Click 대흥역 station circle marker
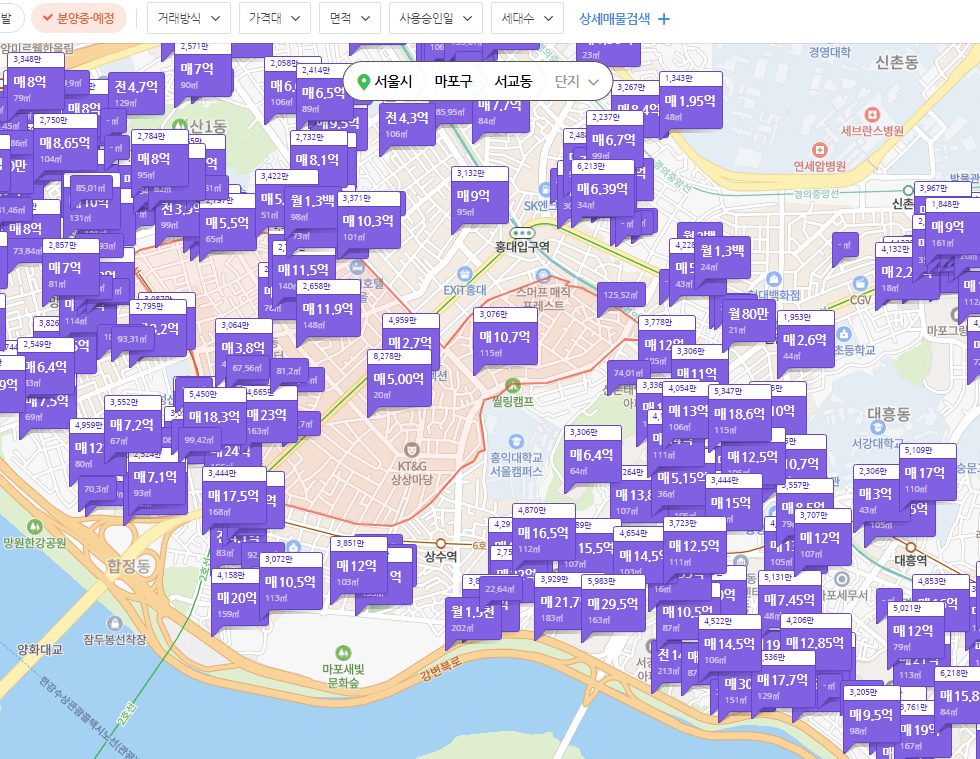Viewport: 980px width, 759px height. pyautogui.click(x=911, y=548)
